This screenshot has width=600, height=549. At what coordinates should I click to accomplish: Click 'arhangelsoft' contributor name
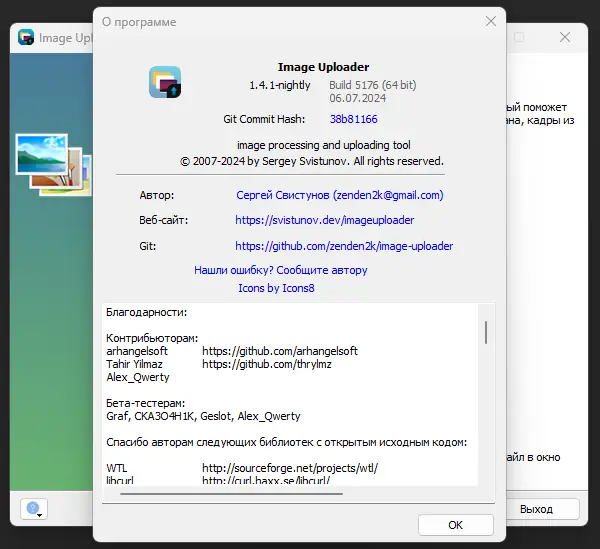[x=137, y=351]
